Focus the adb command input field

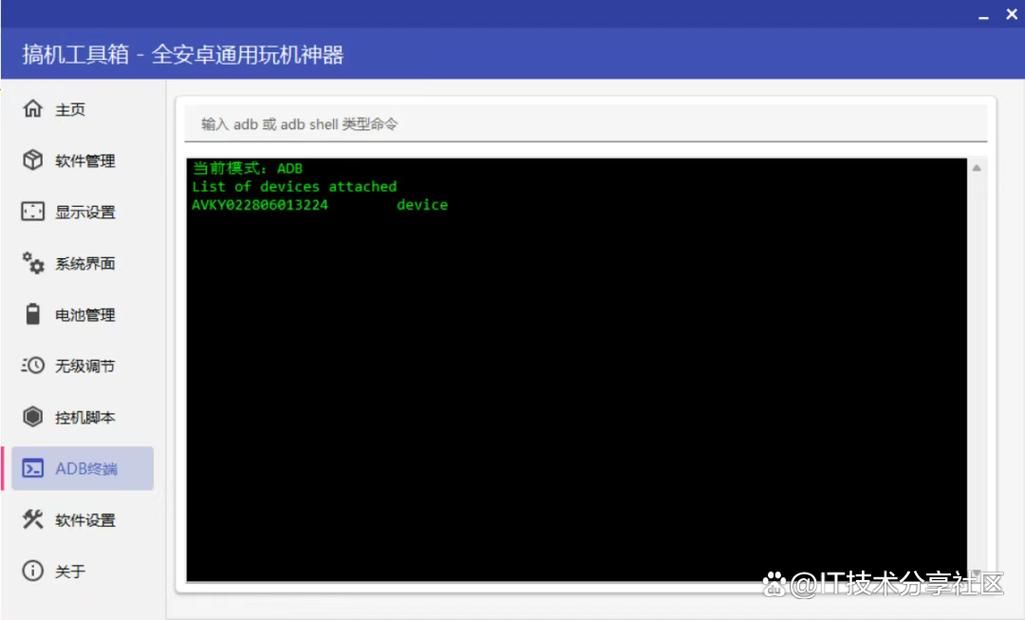[586, 124]
